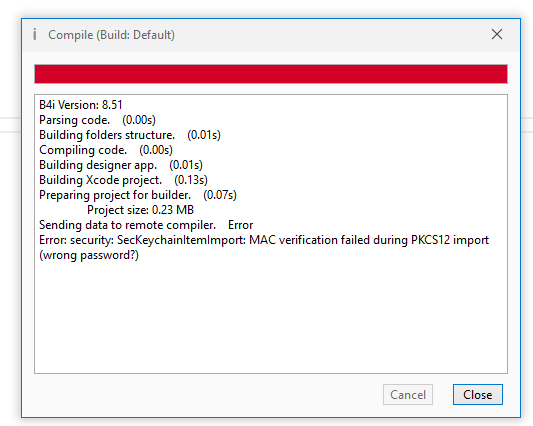
Task: Close the Compile dialog with X
Action: tap(497, 34)
